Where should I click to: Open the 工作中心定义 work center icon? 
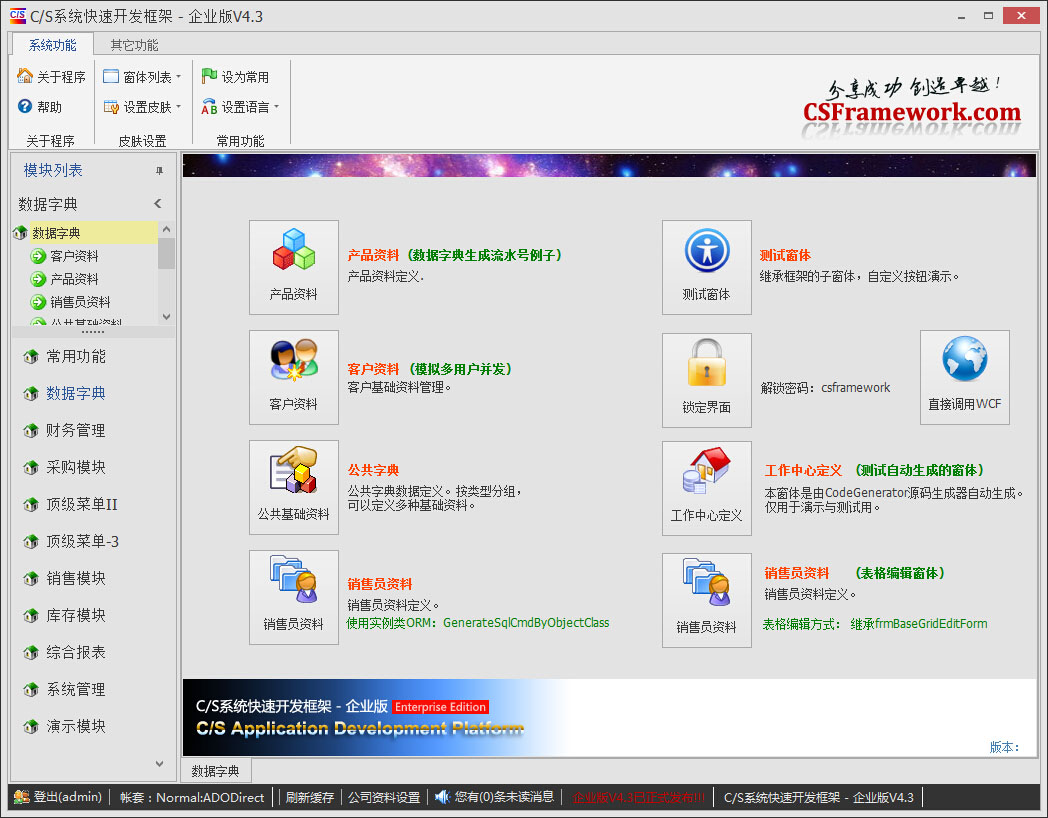(707, 487)
